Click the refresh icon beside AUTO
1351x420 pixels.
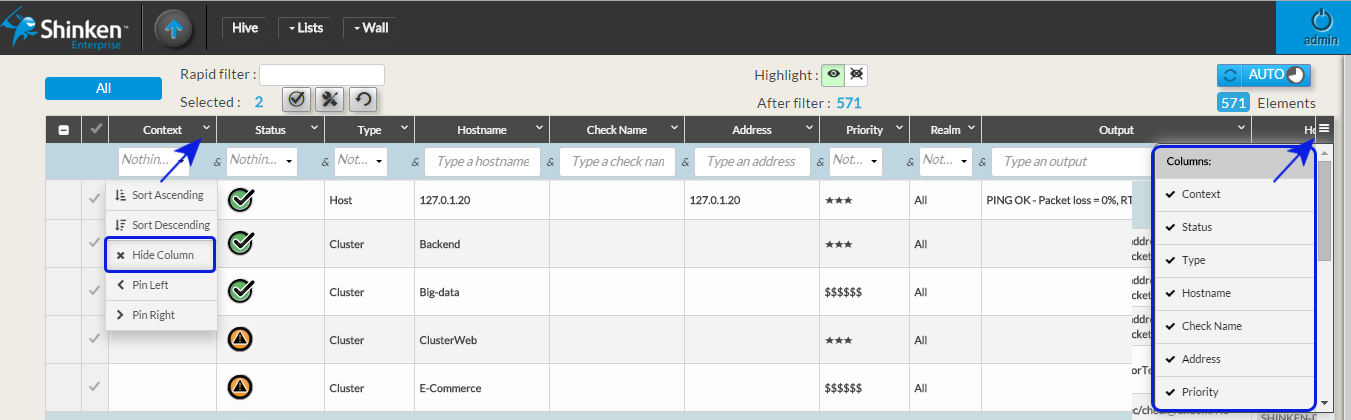(x=1230, y=76)
